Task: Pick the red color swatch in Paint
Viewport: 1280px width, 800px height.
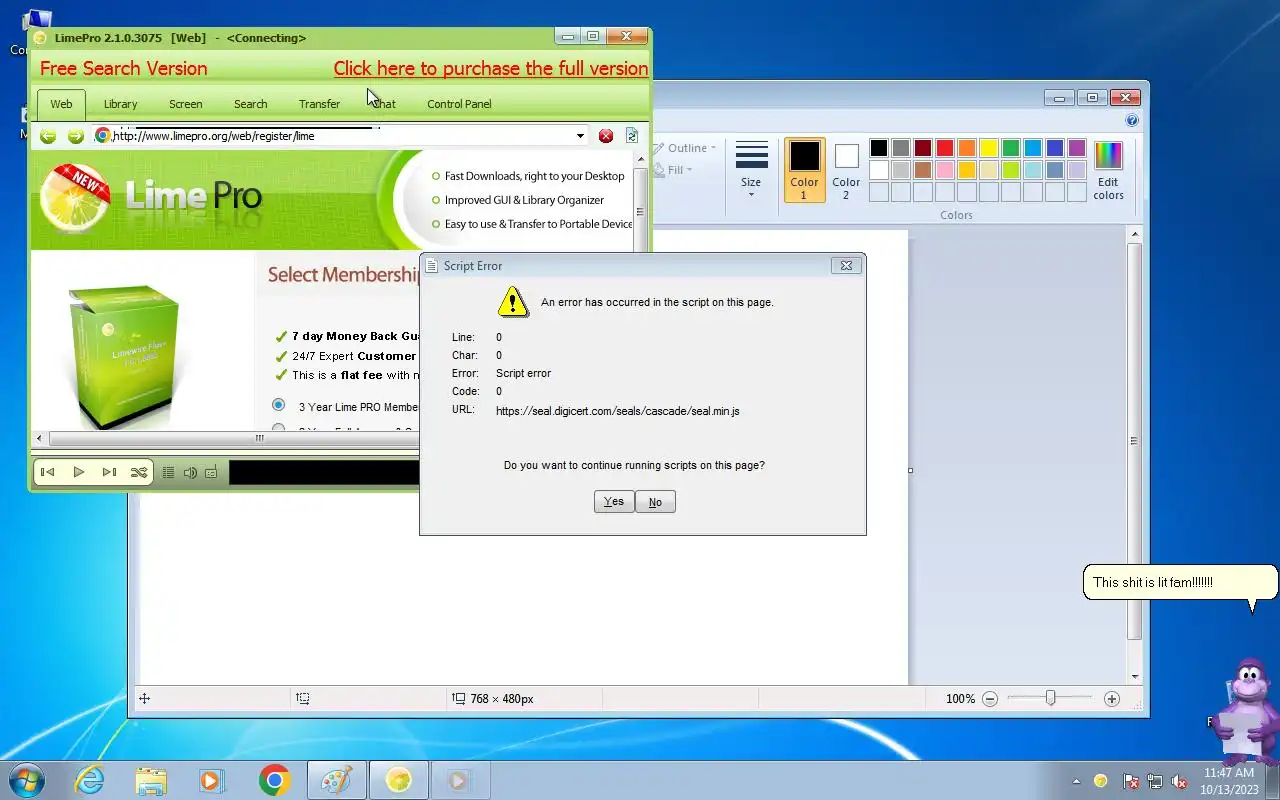Action: [944, 148]
